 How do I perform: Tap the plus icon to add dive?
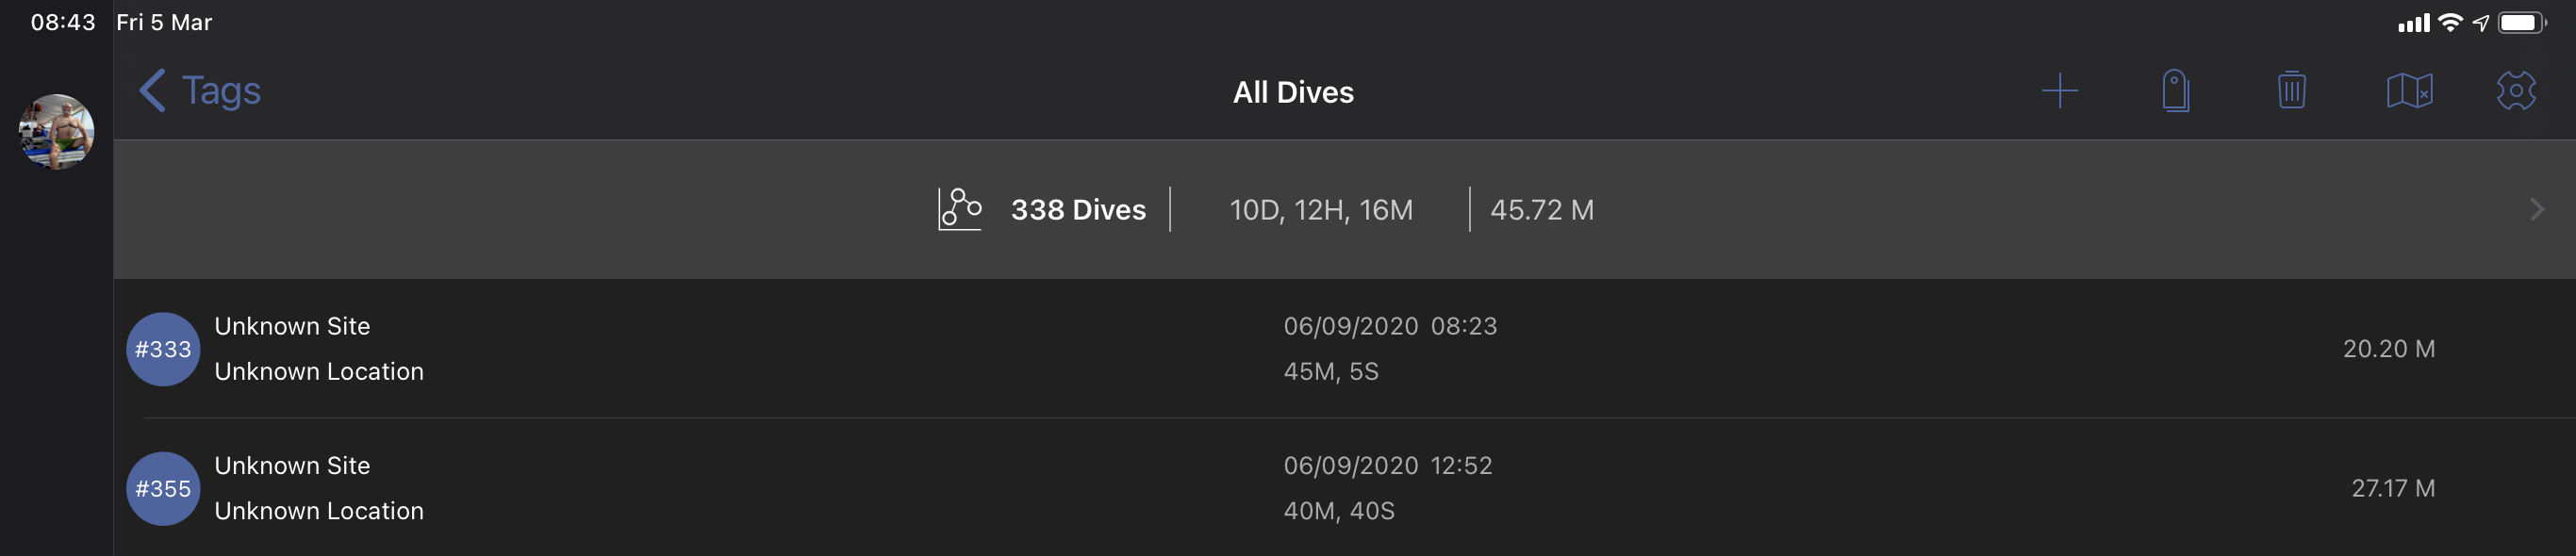pyautogui.click(x=2059, y=91)
